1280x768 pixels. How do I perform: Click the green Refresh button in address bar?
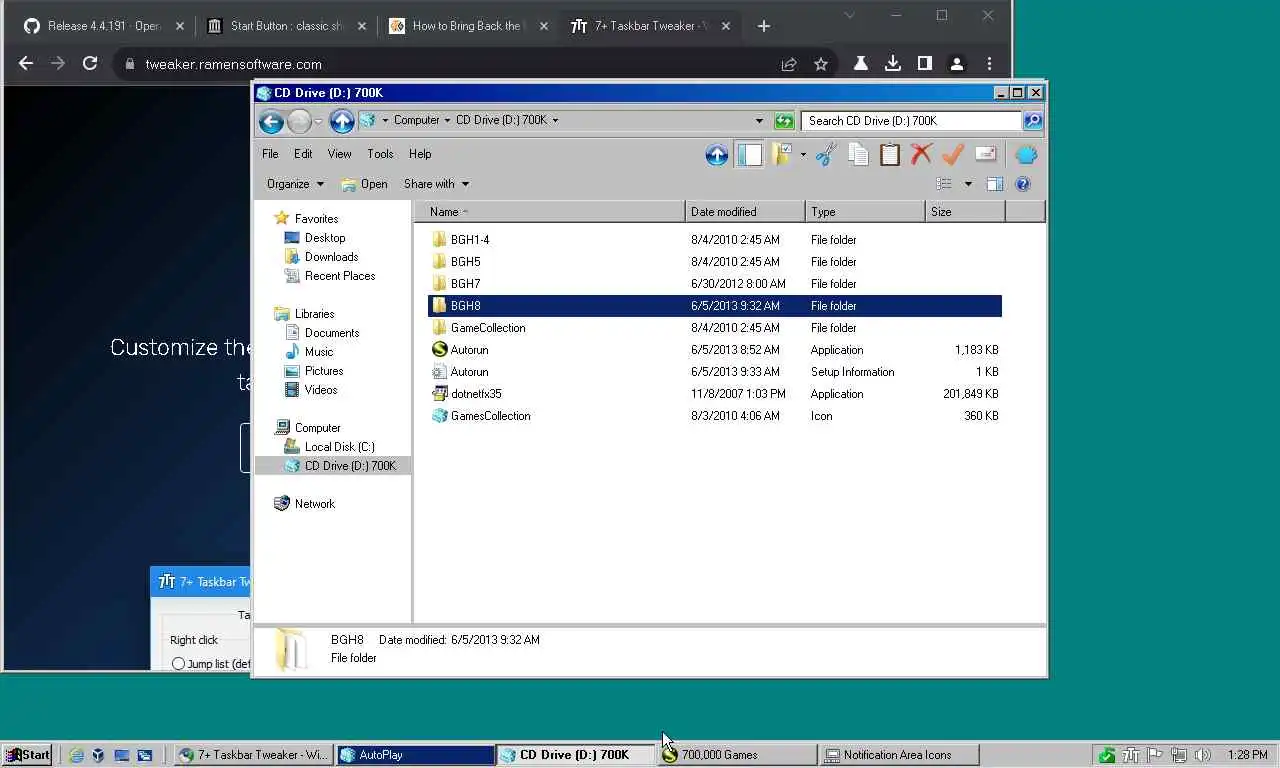(x=784, y=121)
